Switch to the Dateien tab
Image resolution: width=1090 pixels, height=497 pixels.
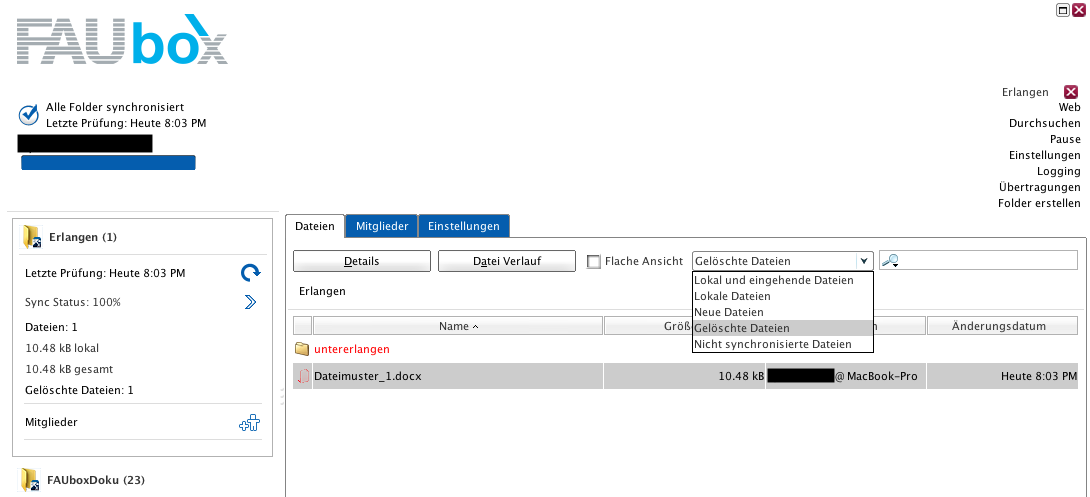point(315,226)
